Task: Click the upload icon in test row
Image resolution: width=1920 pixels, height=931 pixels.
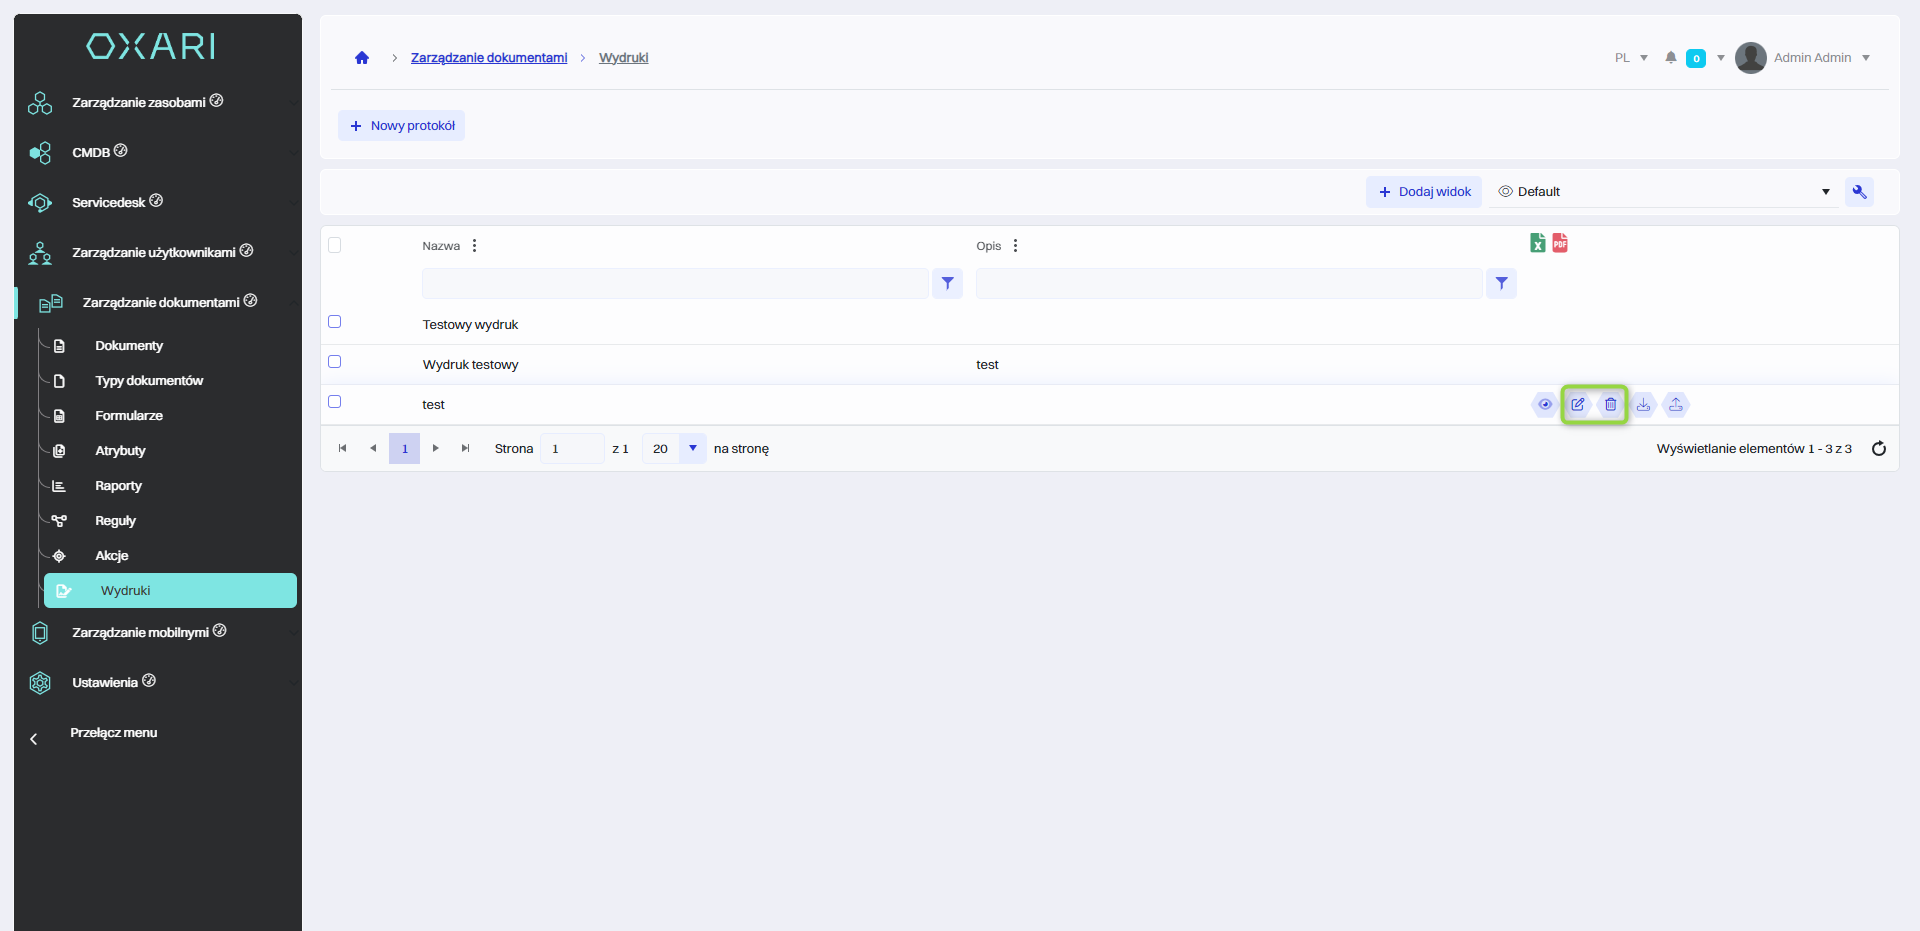Action: (x=1676, y=405)
